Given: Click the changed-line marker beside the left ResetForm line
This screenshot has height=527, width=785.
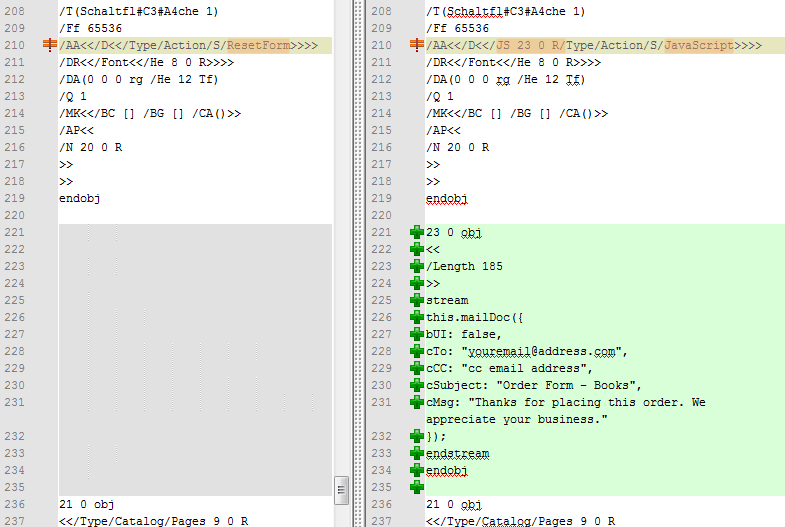Looking at the screenshot, I should click(50, 45).
